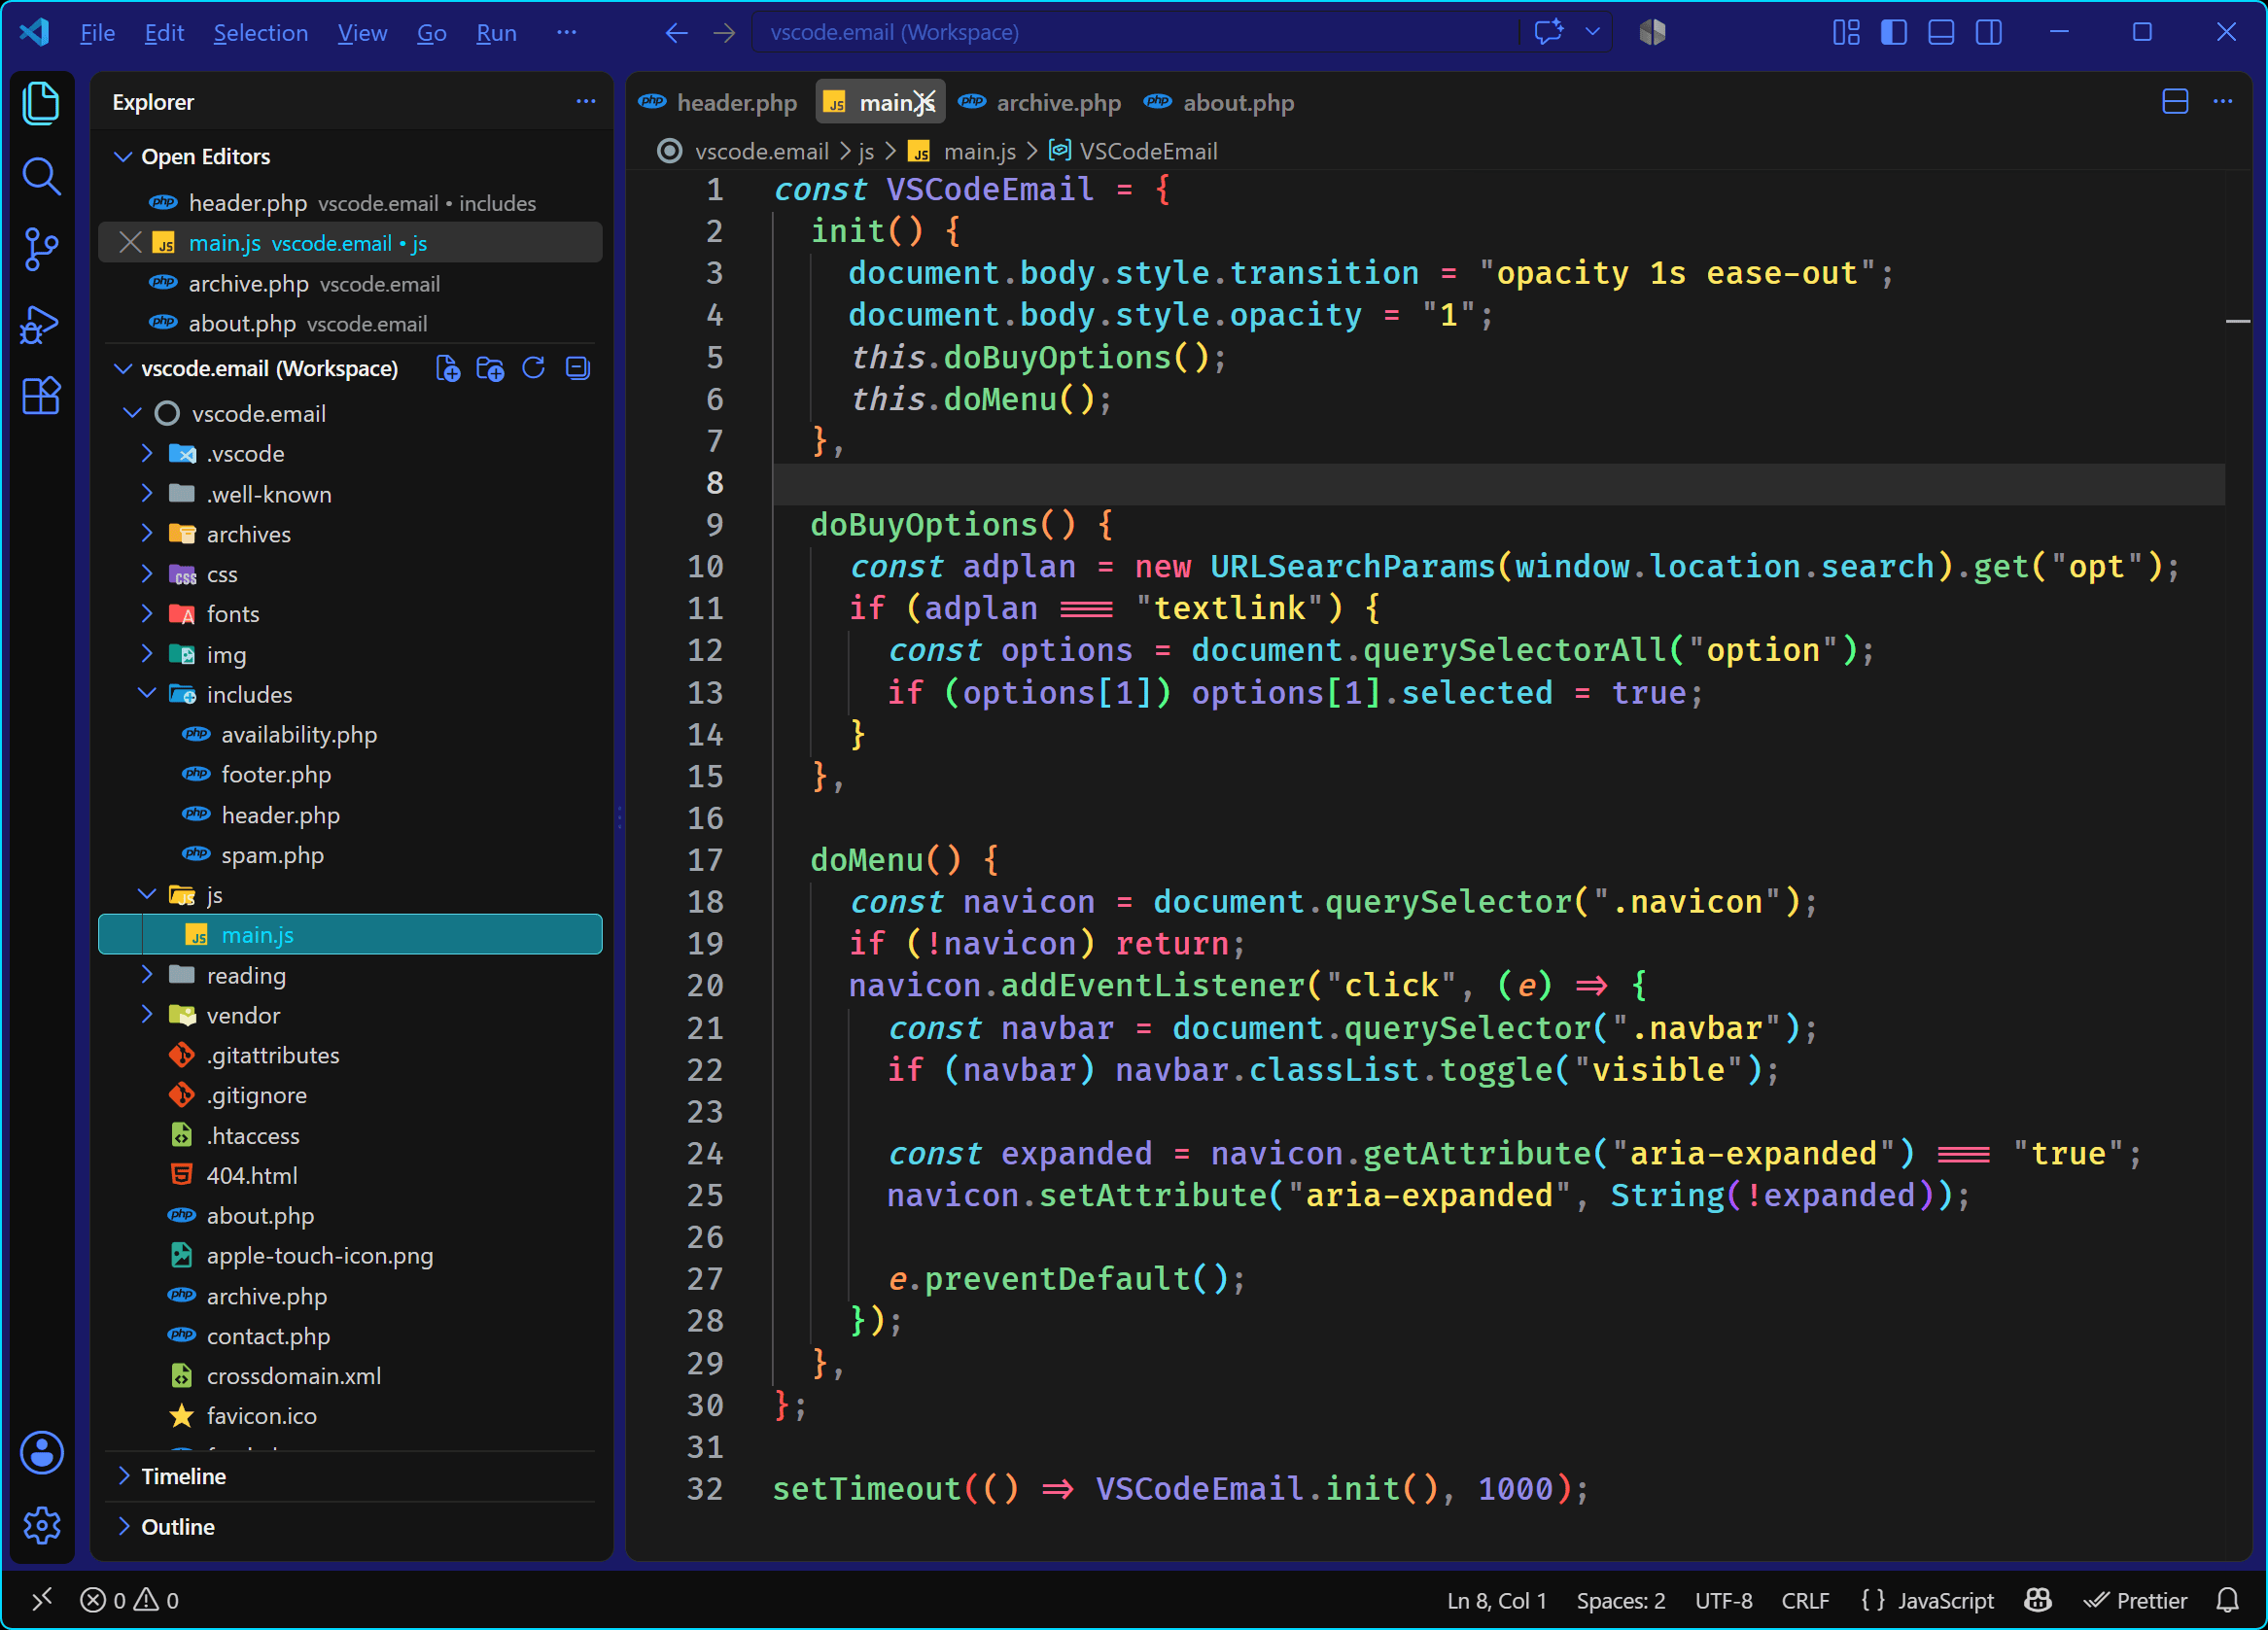Screen dimensions: 2268x1630
Task: Switch to the archive.php editor tab
Action: click(1040, 102)
